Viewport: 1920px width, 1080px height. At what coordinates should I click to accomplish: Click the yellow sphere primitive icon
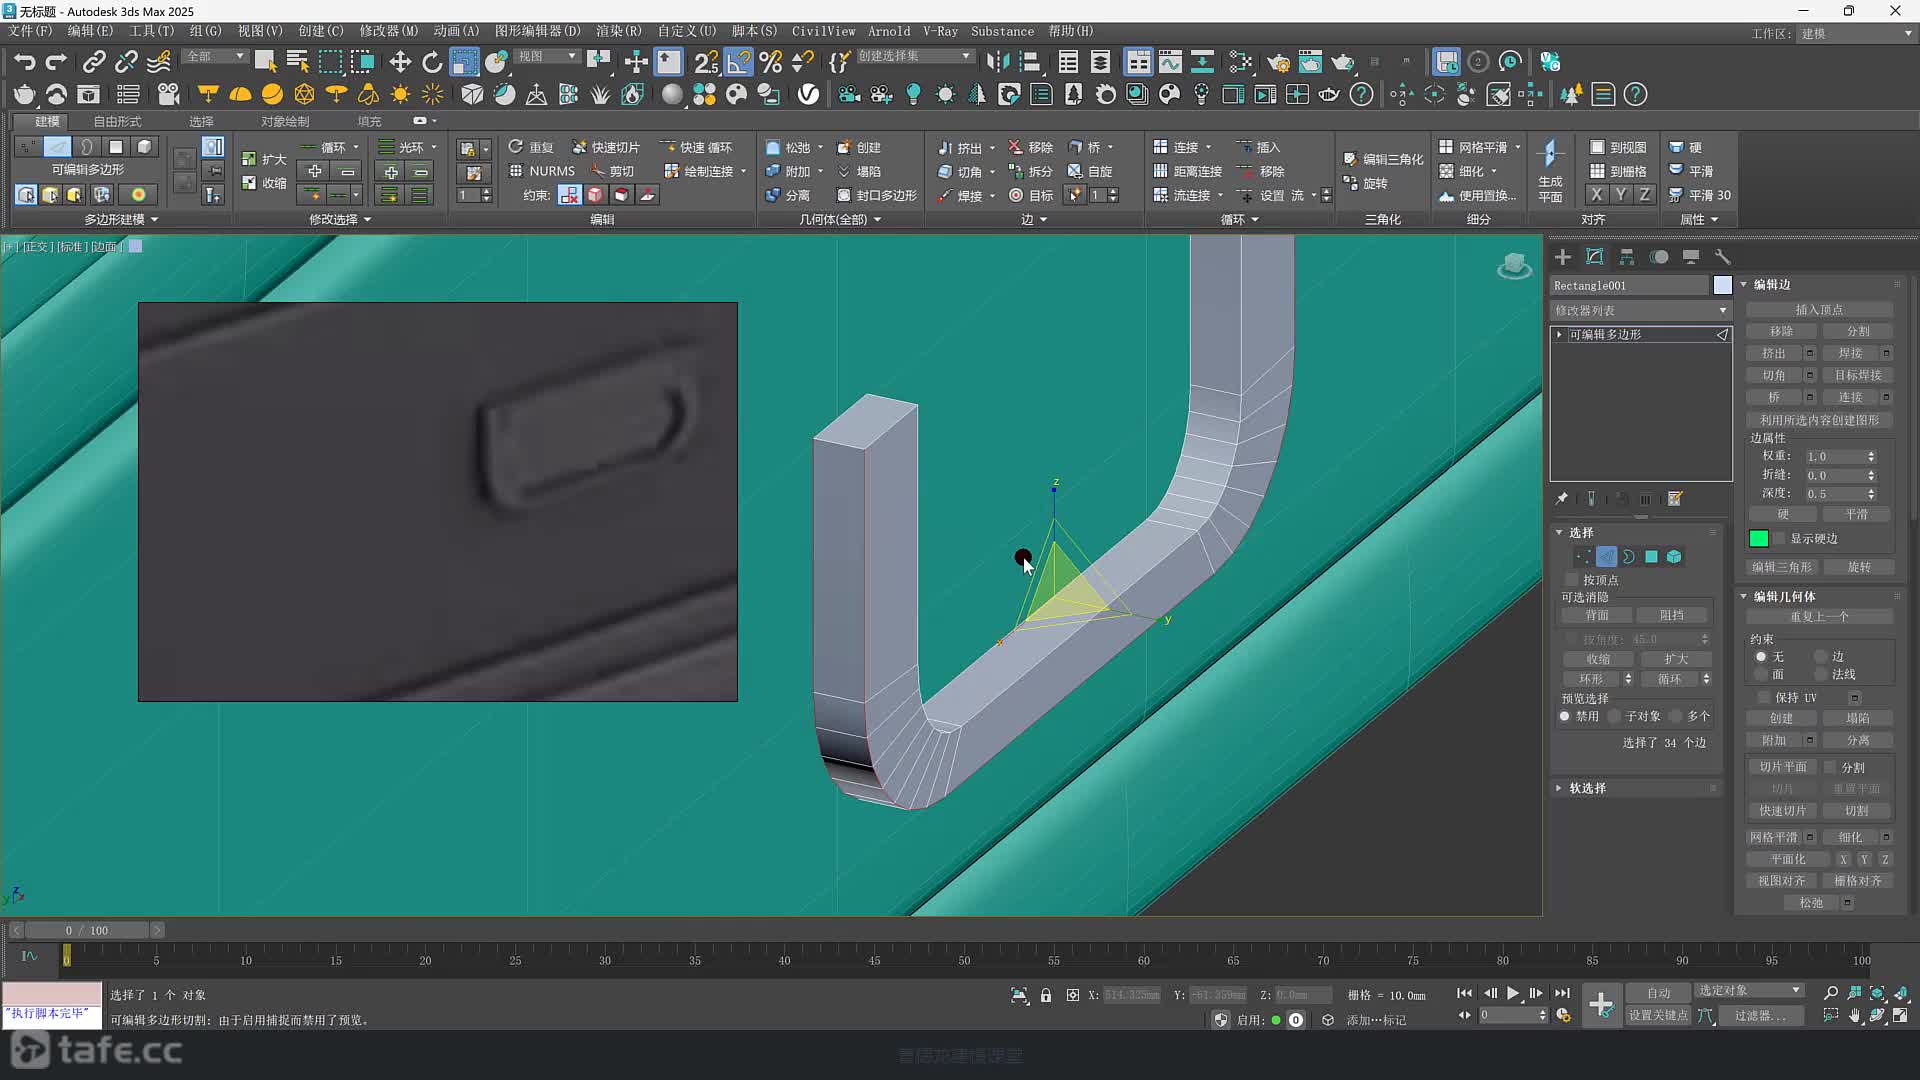click(x=272, y=94)
